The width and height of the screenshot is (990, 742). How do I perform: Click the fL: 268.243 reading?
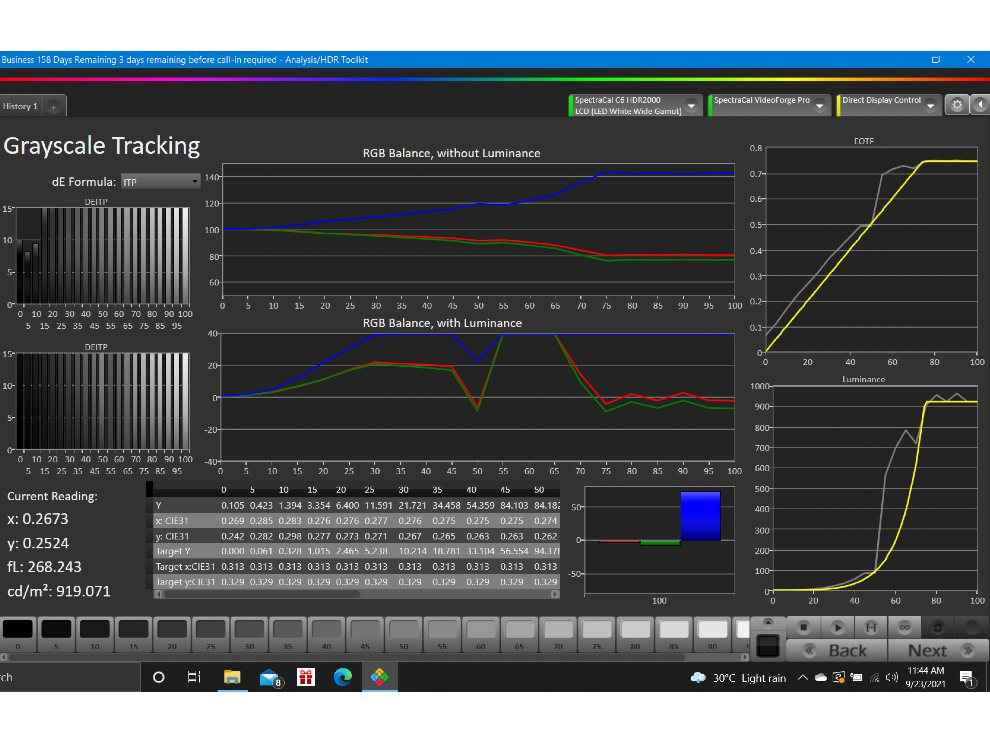(44, 567)
